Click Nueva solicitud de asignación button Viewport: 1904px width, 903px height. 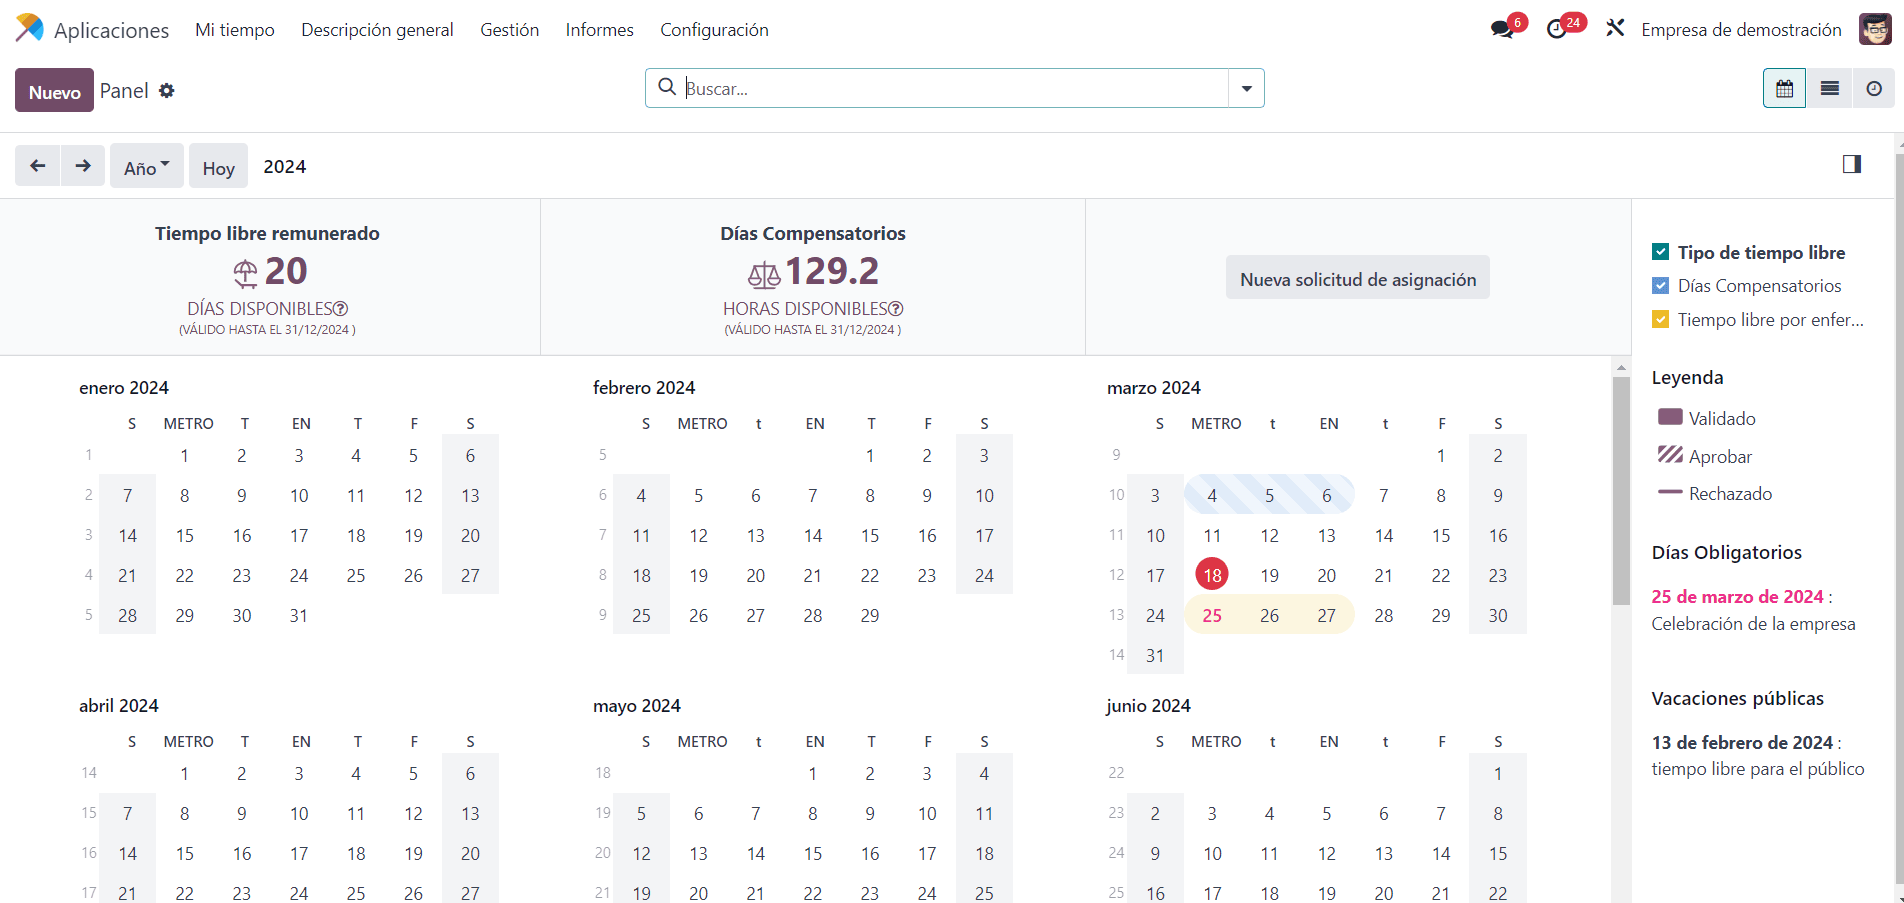pyautogui.click(x=1358, y=277)
